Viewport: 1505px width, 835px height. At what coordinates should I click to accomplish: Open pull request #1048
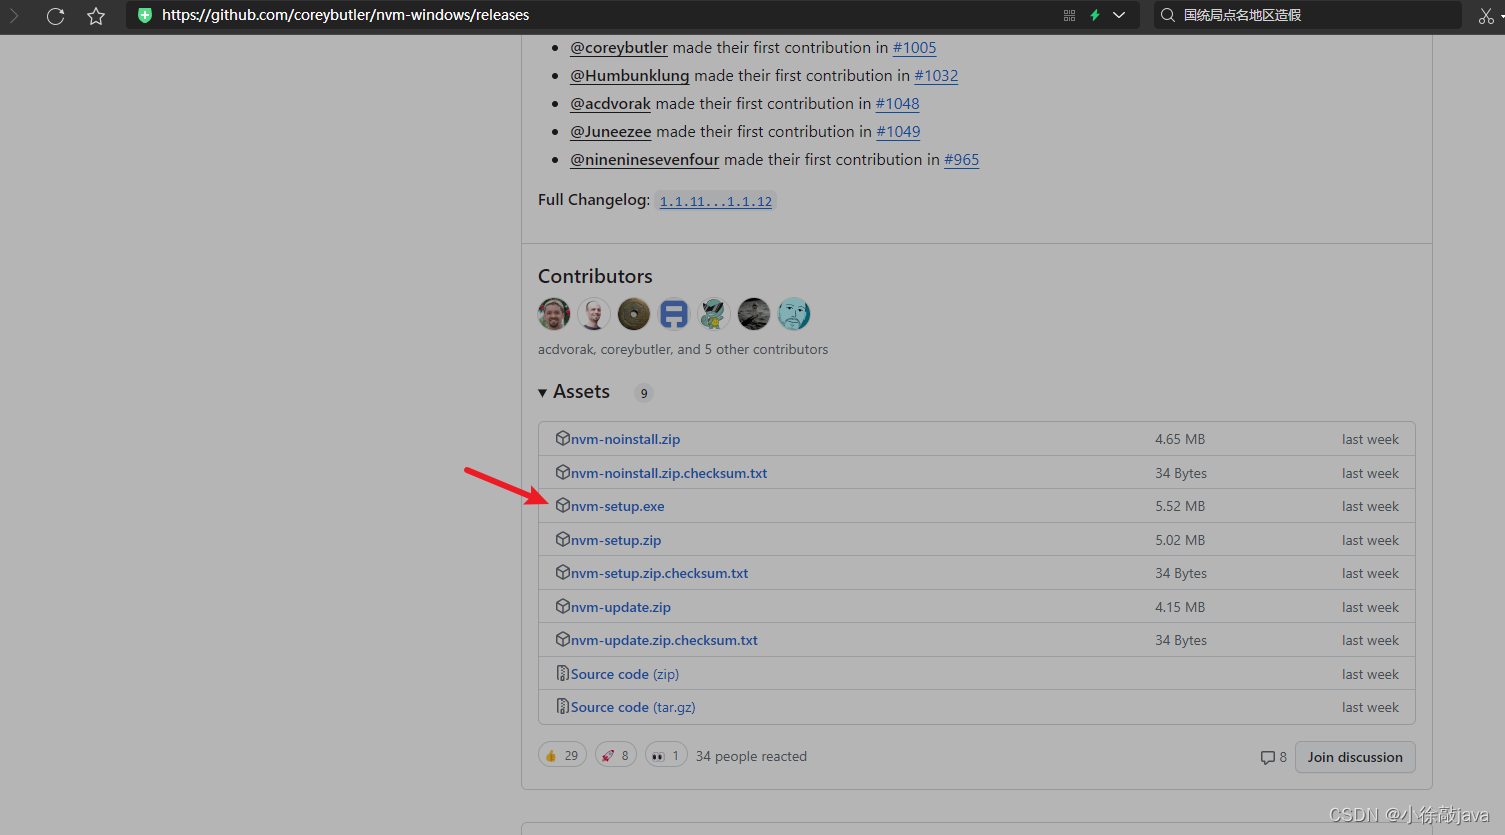click(x=897, y=104)
